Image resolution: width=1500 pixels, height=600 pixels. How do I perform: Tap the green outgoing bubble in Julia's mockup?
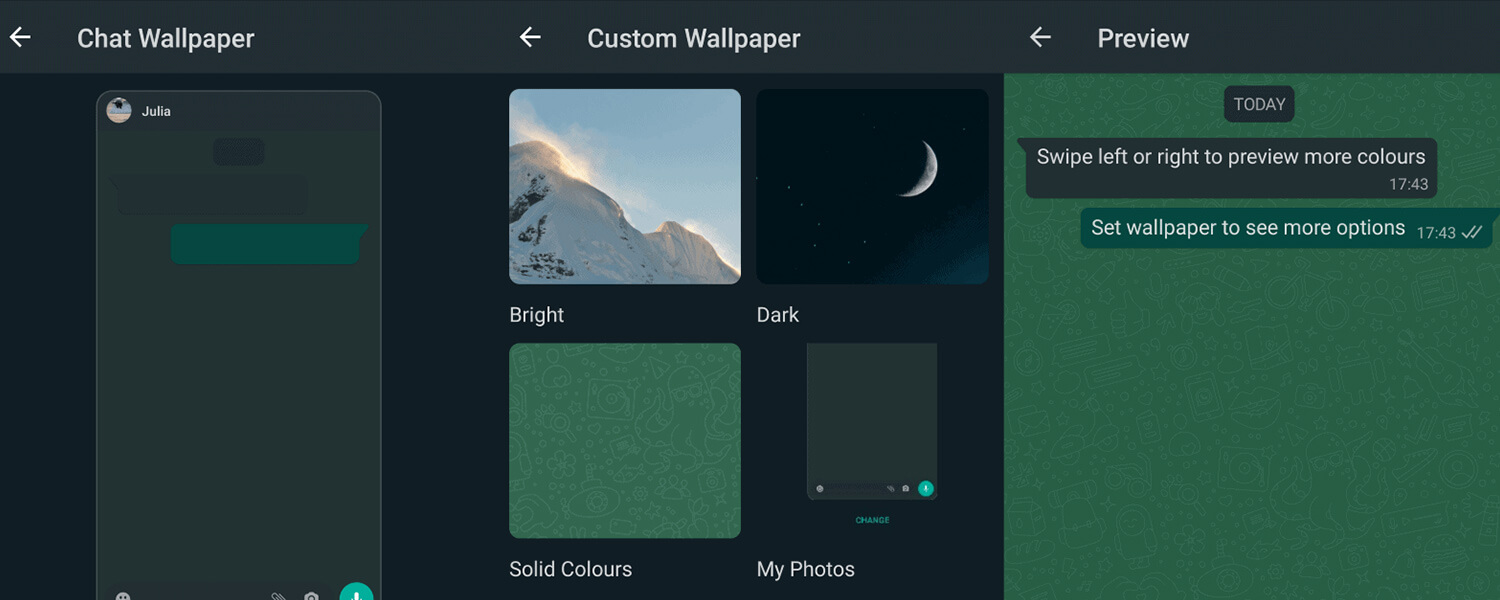(x=268, y=244)
